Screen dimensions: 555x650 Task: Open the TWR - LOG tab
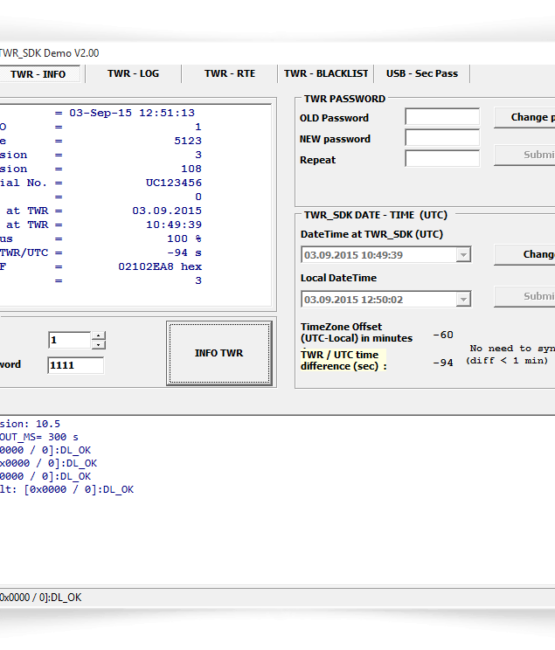[x=133, y=74]
